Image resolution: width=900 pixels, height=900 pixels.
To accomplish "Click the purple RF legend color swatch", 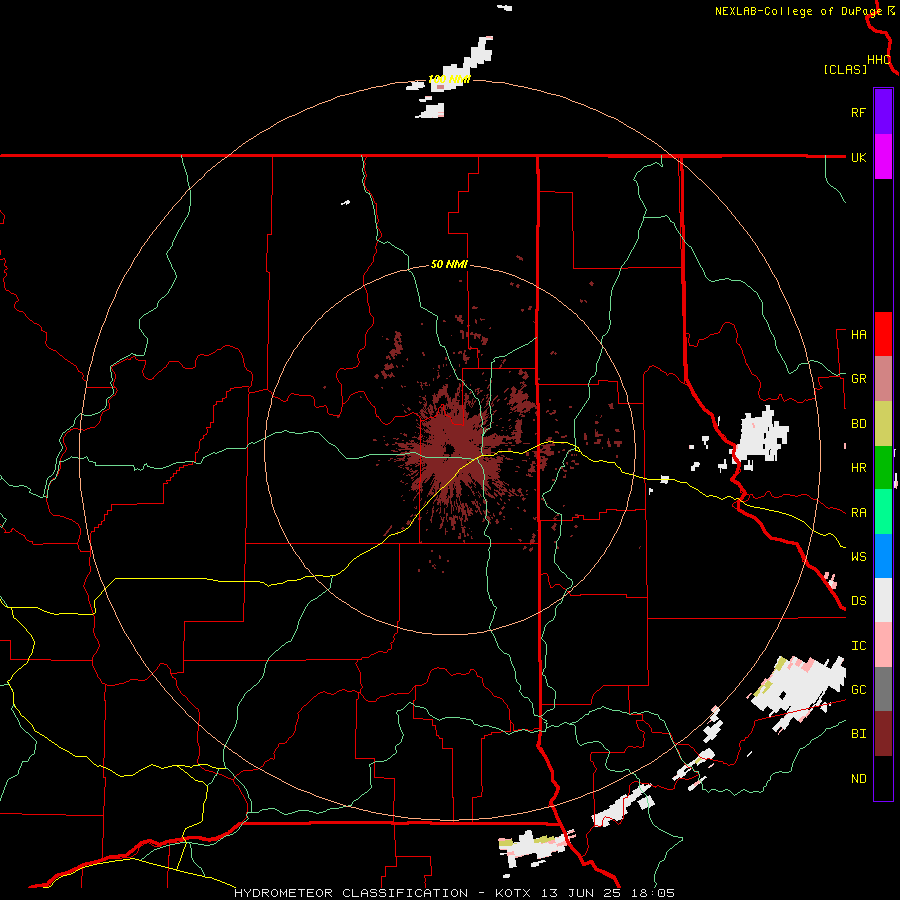I will pos(883,112).
